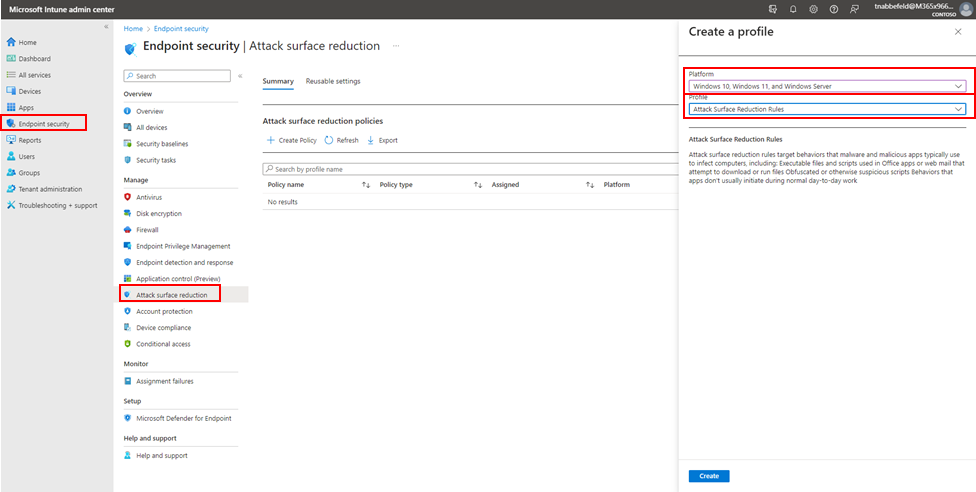Open the more options ellipsis by title
This screenshot has height=492, width=976.
tap(396, 46)
